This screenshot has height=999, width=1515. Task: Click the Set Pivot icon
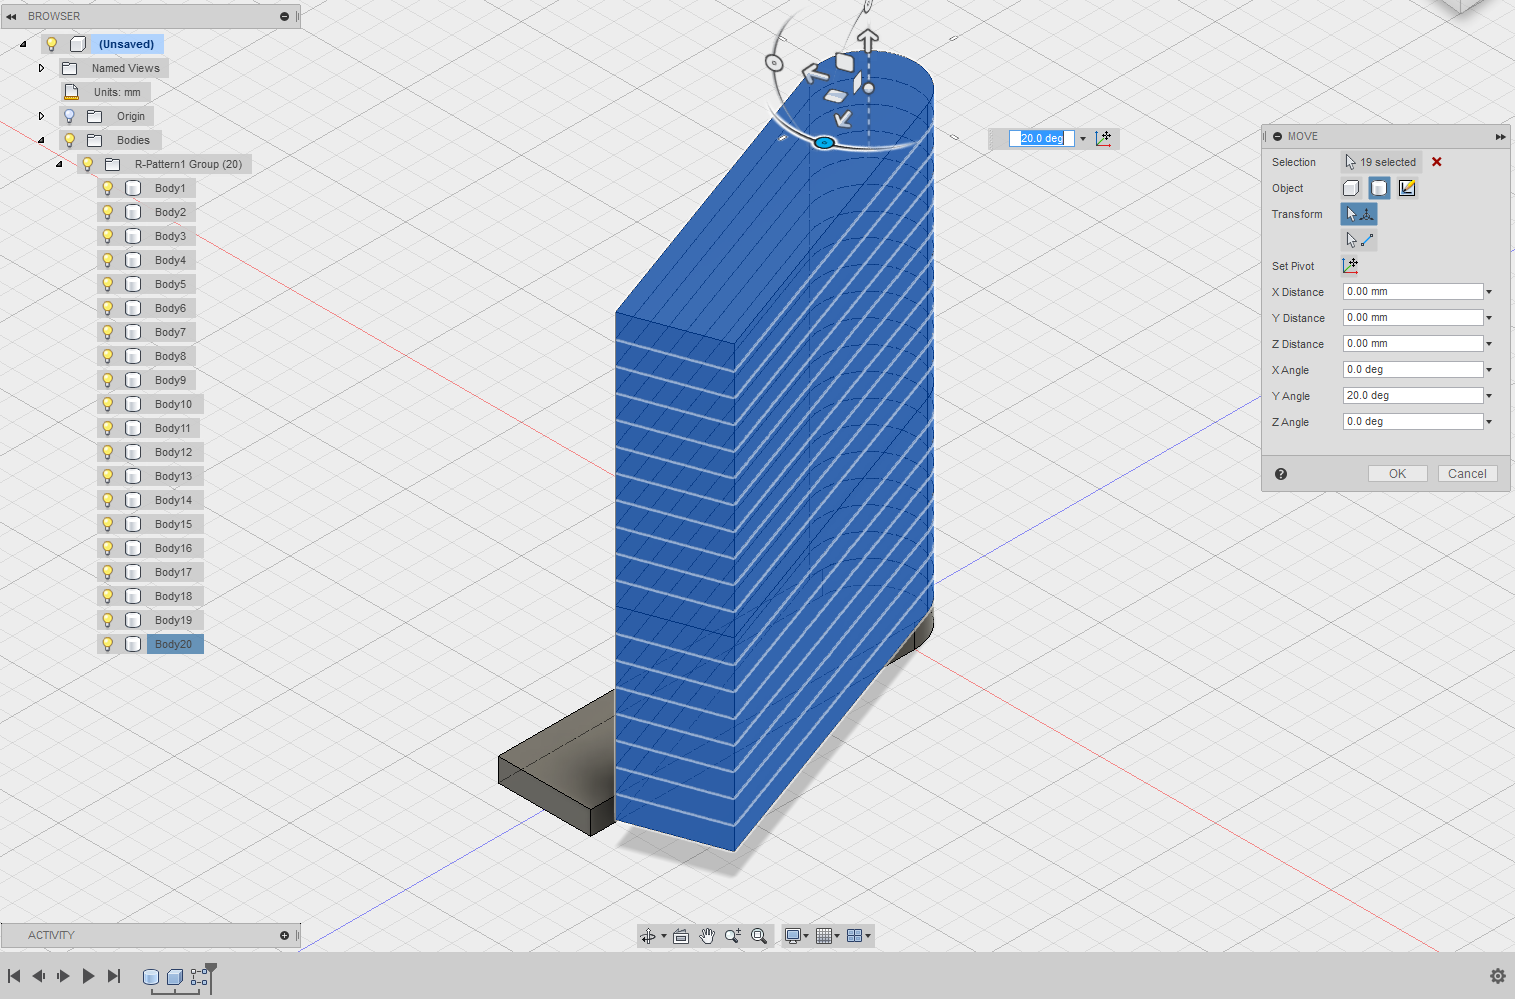[1350, 266]
